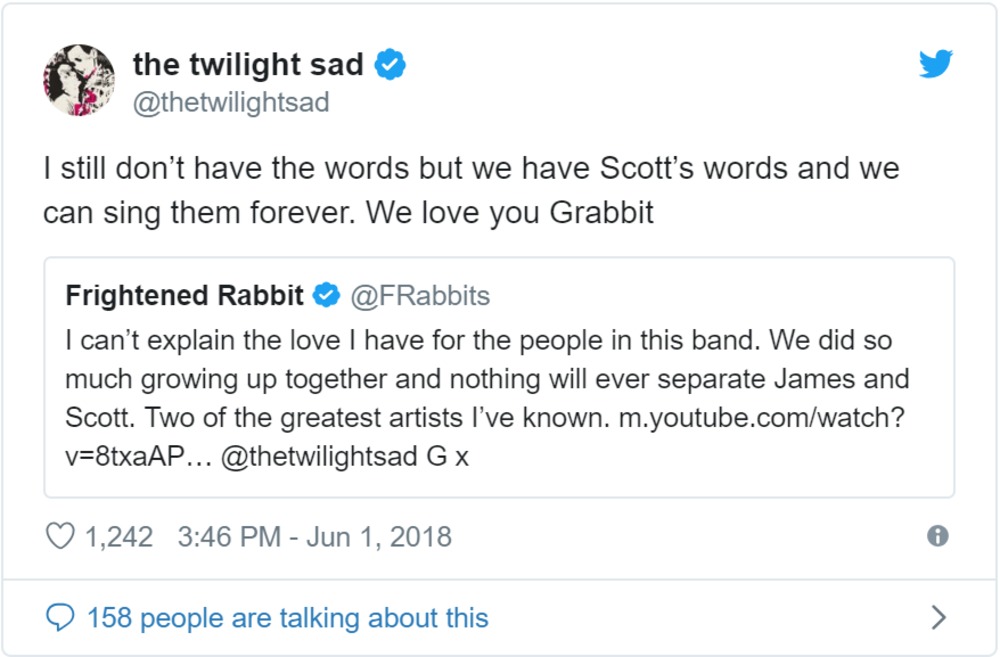Go to the @FRabbits handle

(418, 296)
